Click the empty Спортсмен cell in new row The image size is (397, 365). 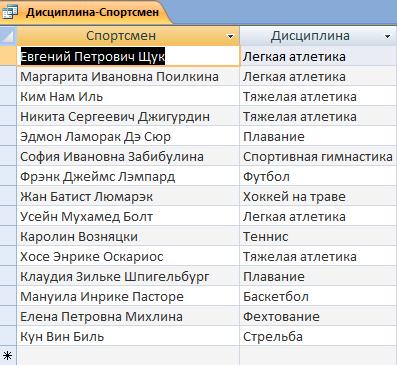pos(128,356)
